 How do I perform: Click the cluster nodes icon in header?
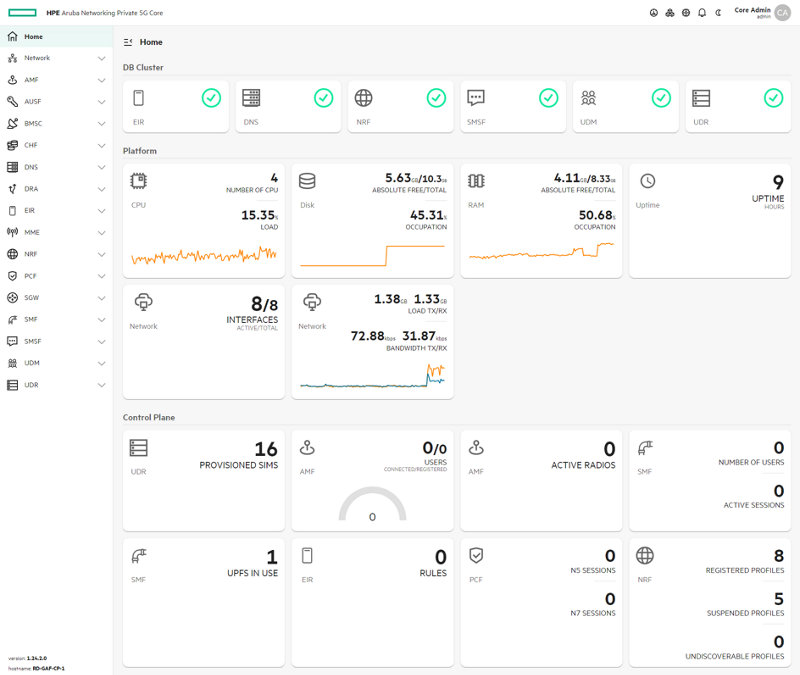[669, 12]
